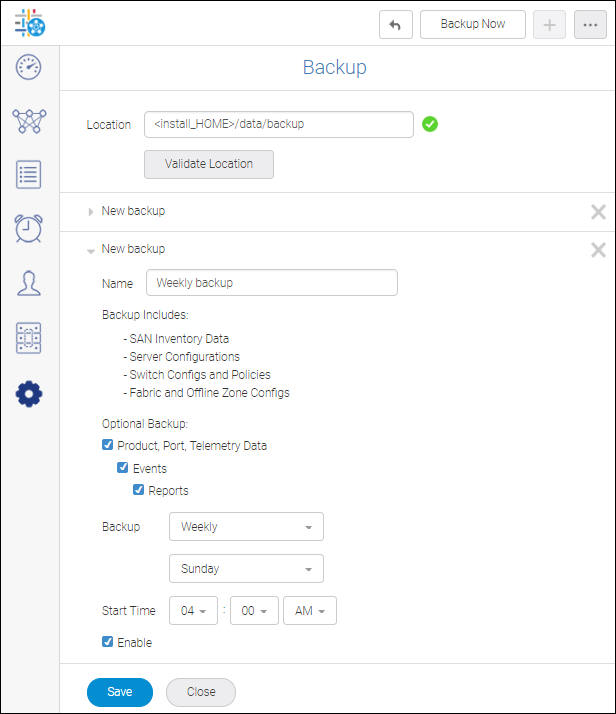Toggle the Events checkbox
Viewport: 616px width, 714px height.
pyautogui.click(x=123, y=468)
